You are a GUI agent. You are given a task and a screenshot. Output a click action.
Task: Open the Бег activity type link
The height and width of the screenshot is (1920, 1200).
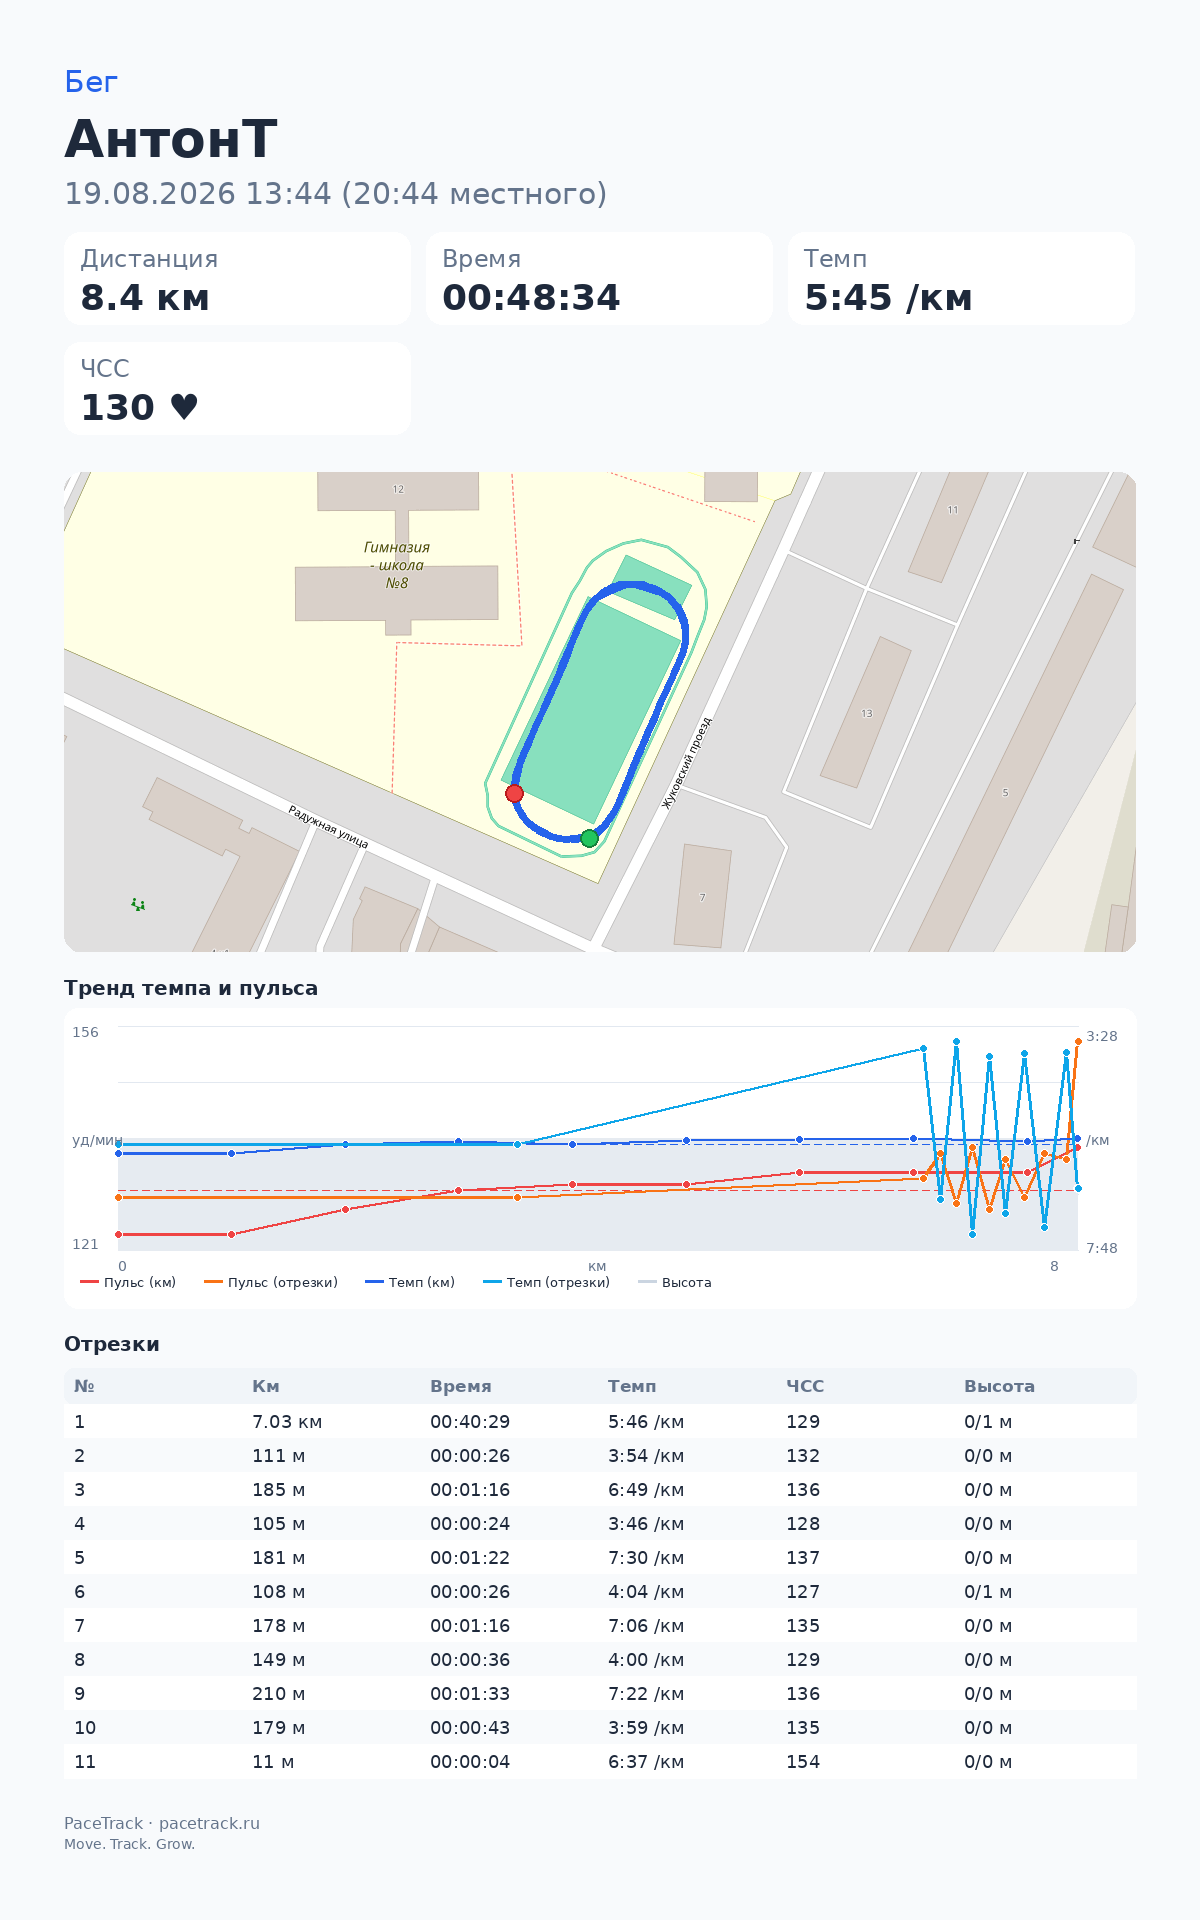point(91,82)
